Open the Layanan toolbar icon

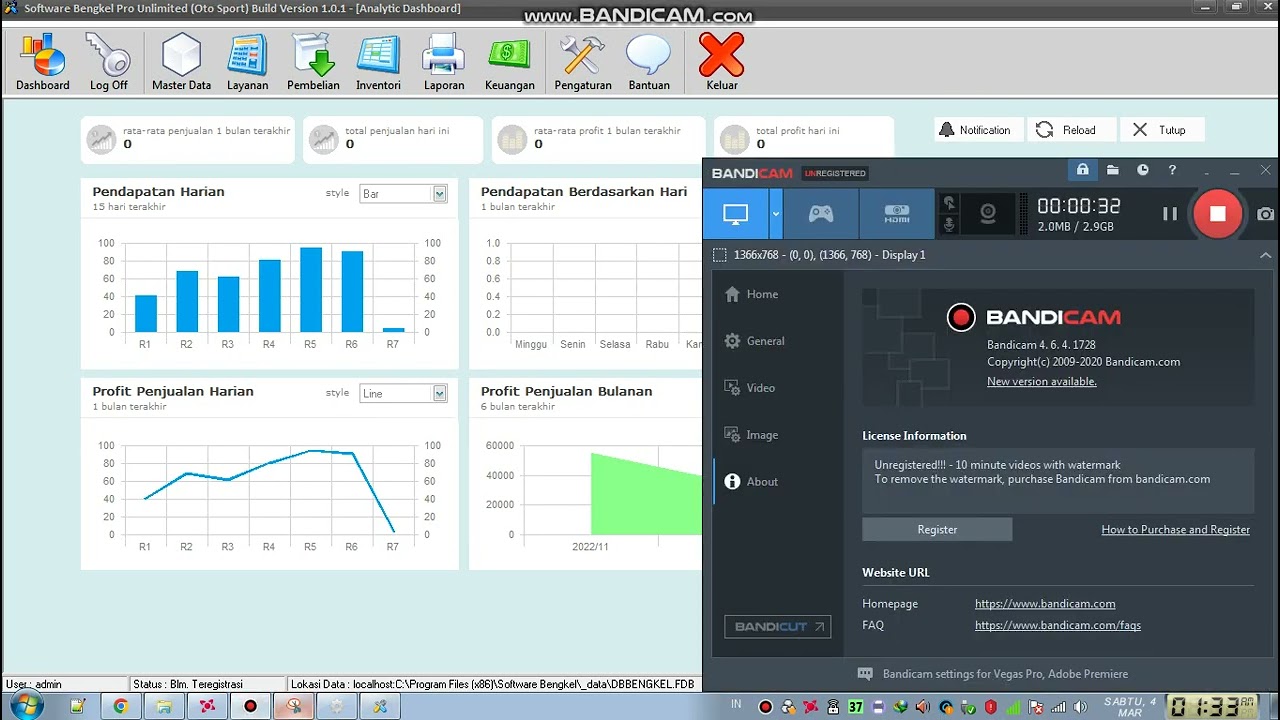tap(247, 62)
